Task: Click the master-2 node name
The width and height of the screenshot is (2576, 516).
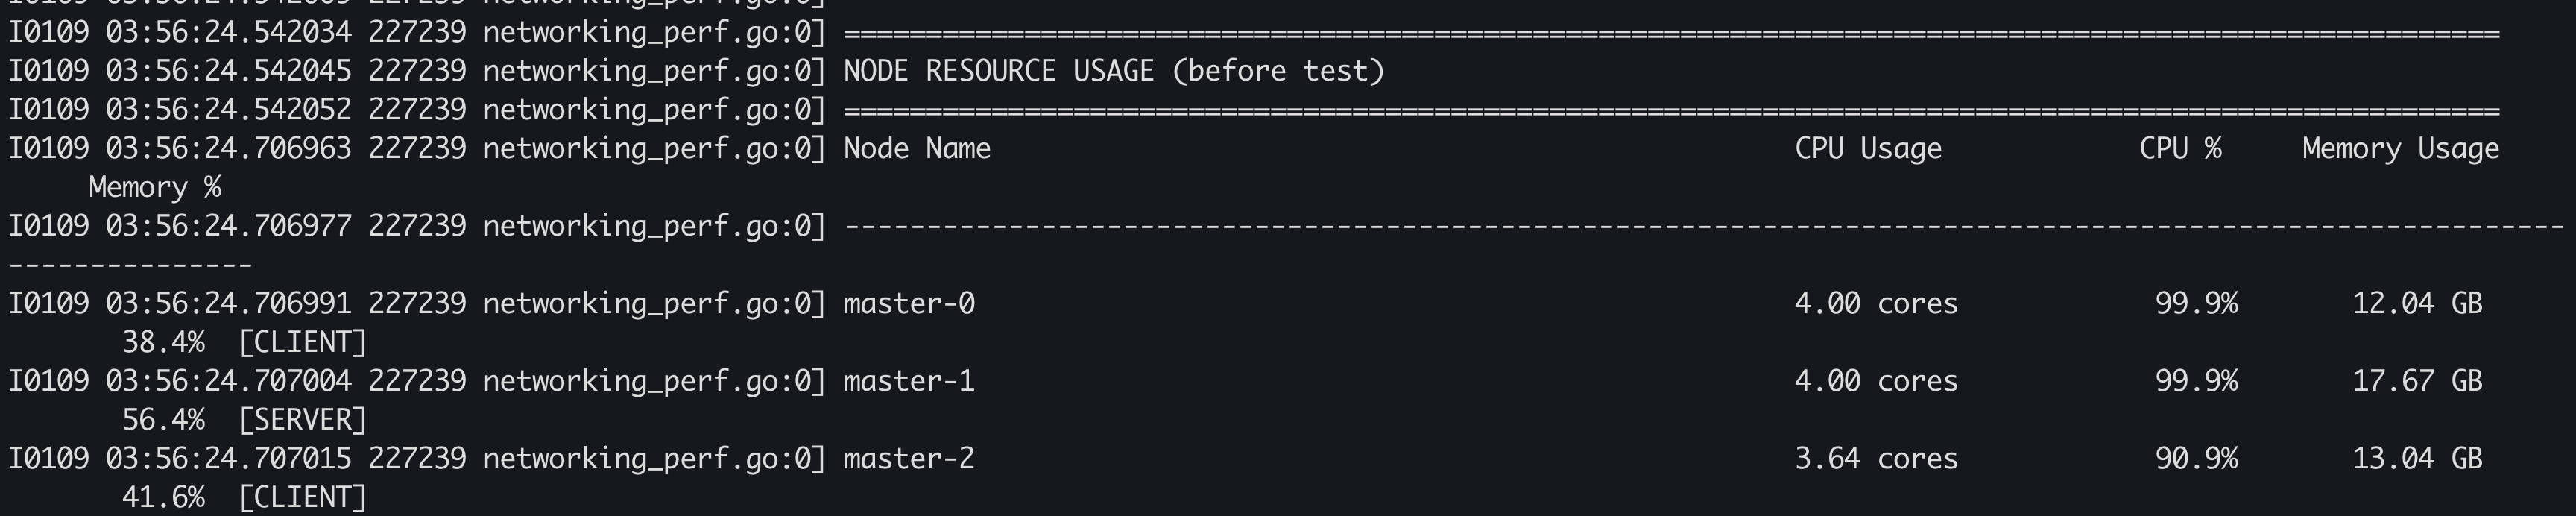Action: (909, 459)
